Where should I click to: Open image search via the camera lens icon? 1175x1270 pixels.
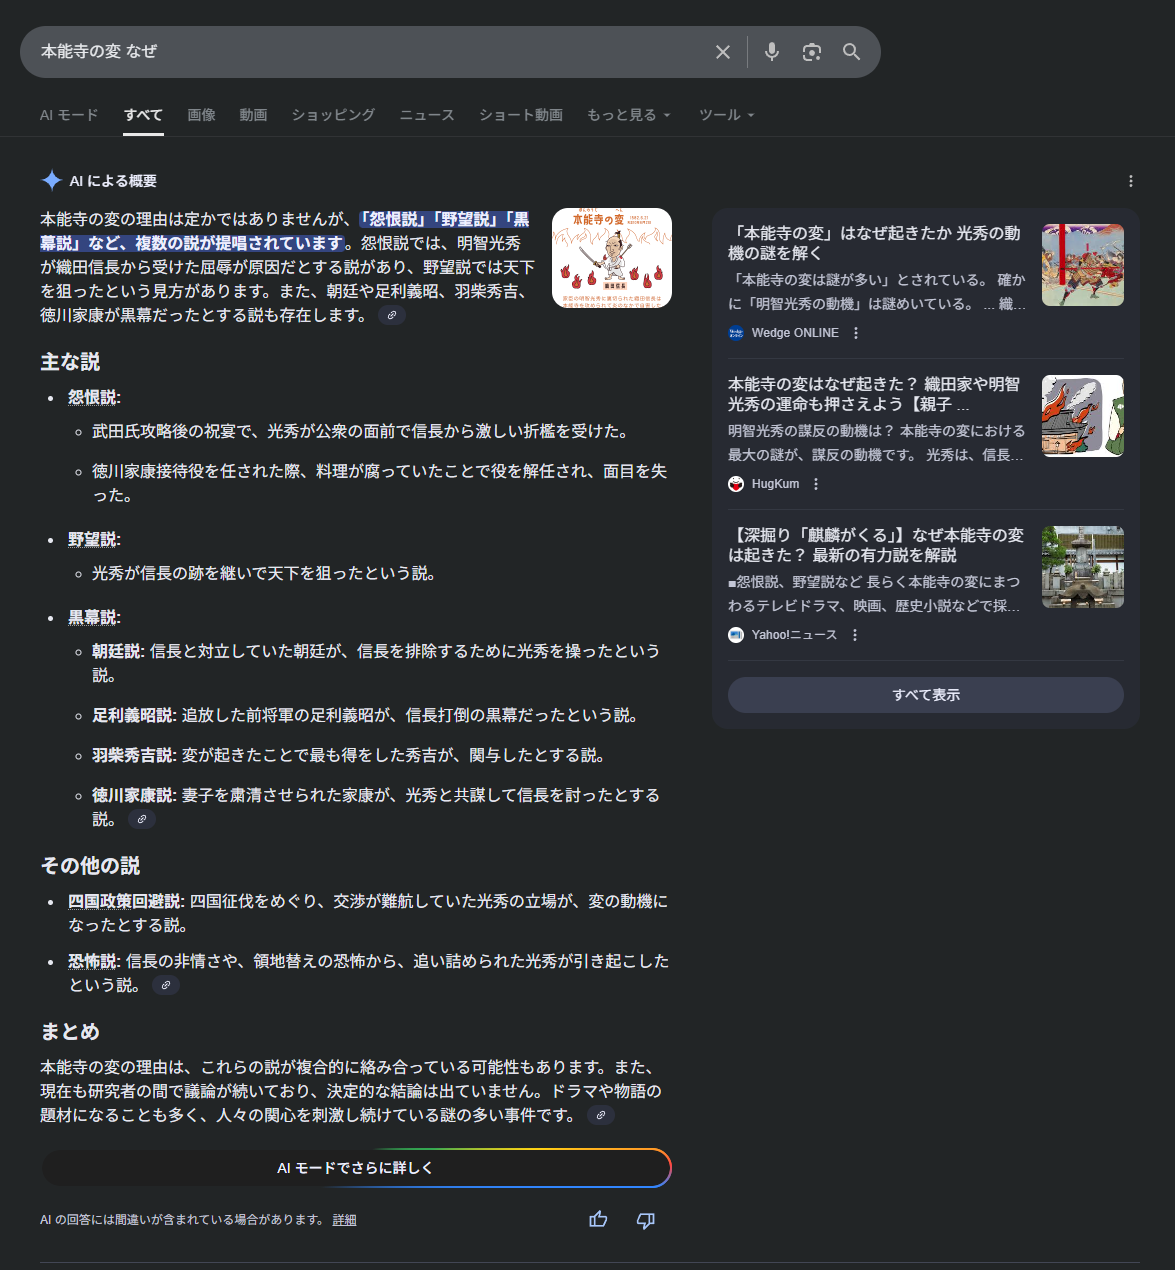pos(811,52)
